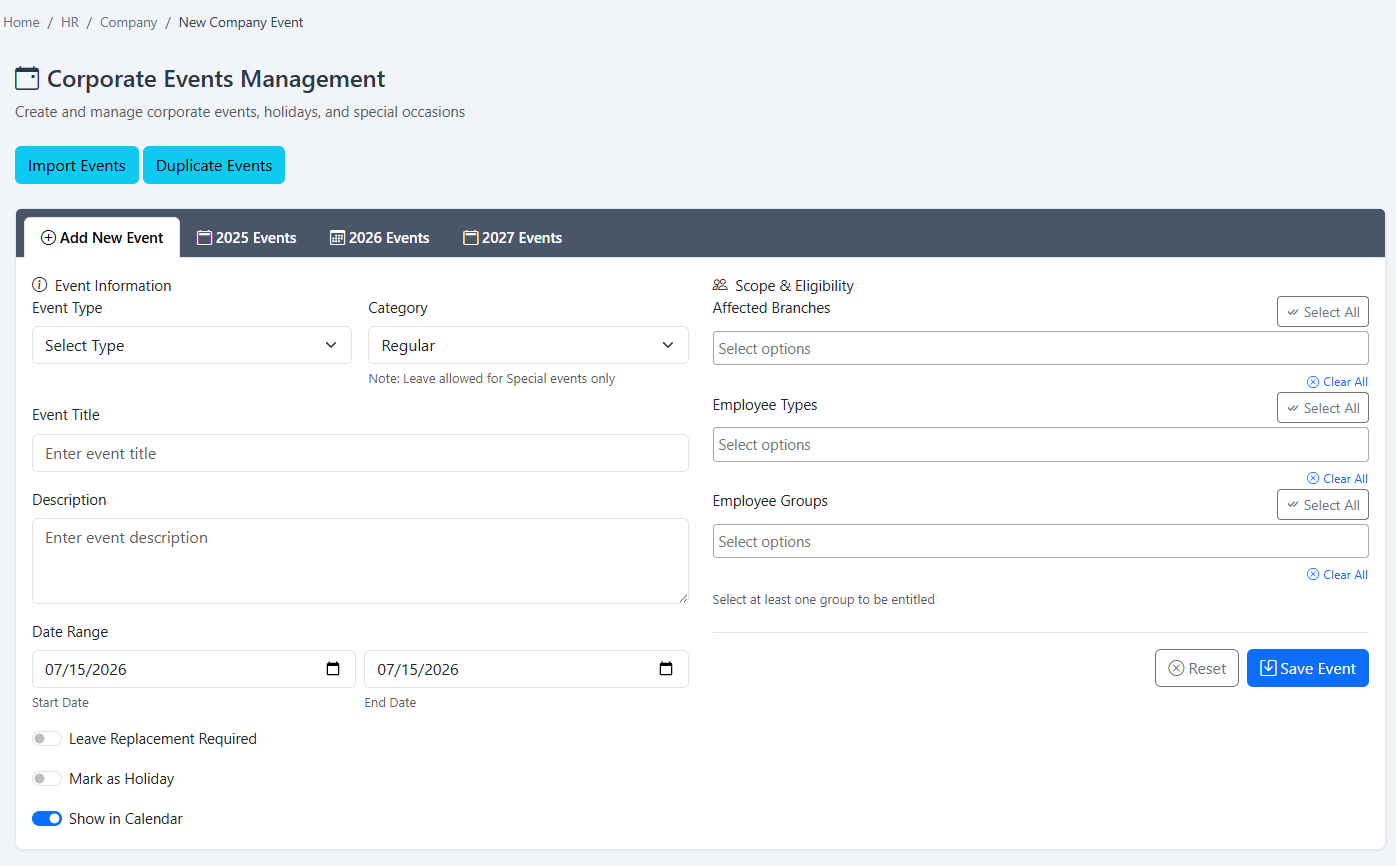The width and height of the screenshot is (1396, 866).
Task: Click the Description textarea resize handle
Action: [683, 598]
